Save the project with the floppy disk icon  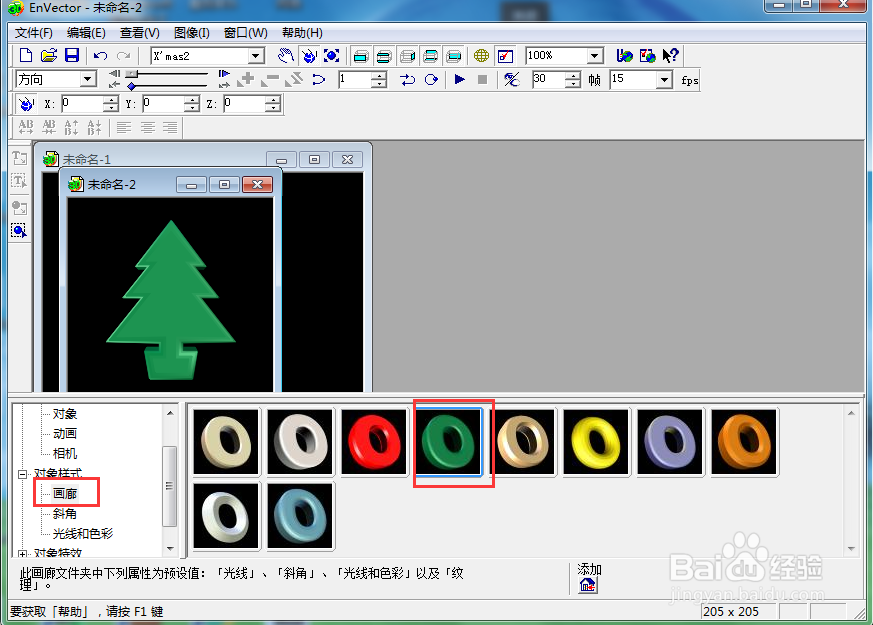tap(72, 56)
